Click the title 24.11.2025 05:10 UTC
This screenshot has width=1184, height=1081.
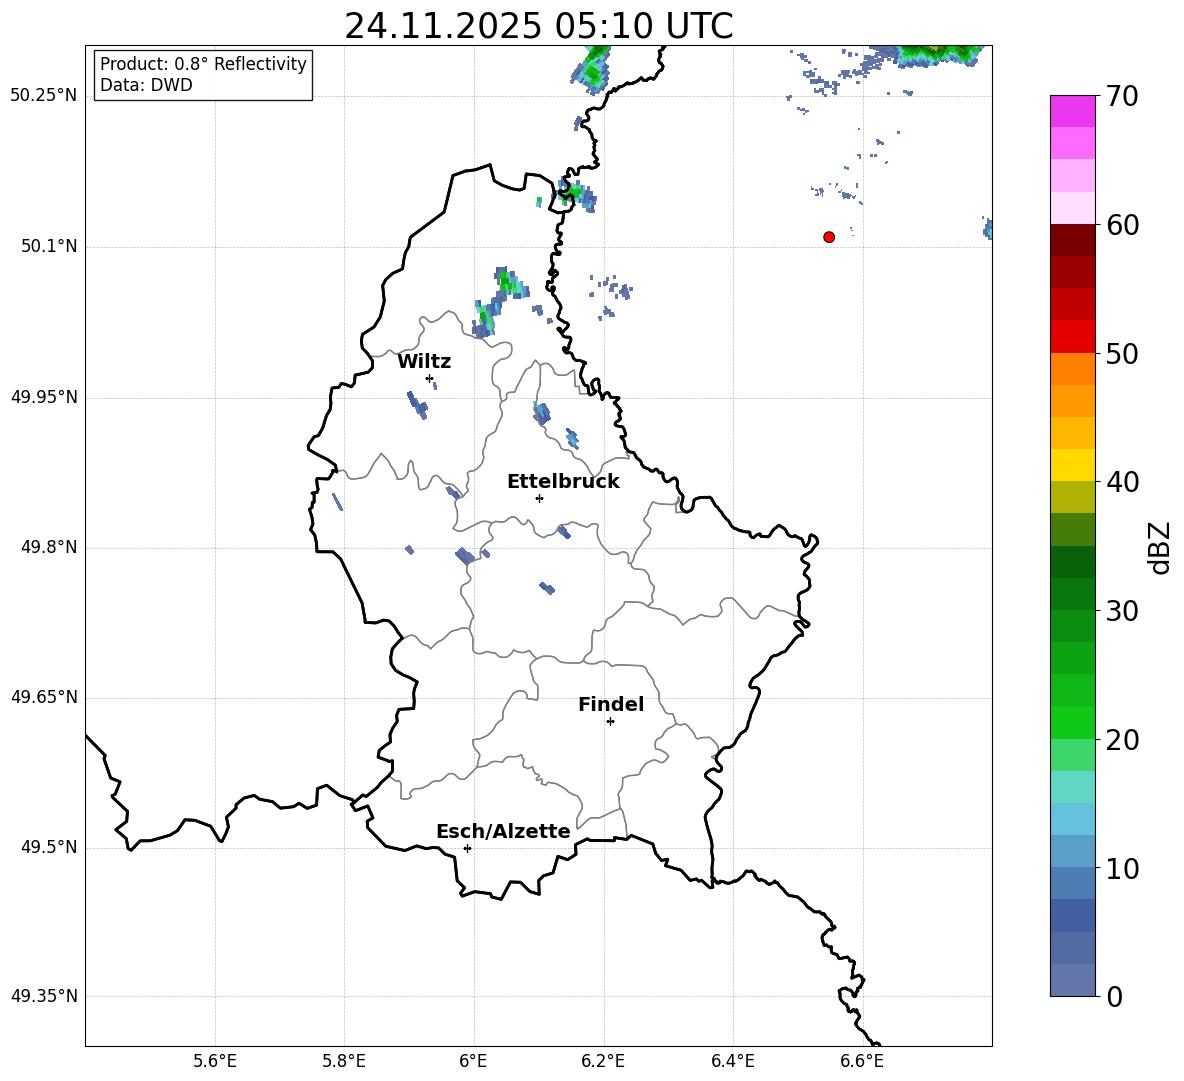point(538,26)
